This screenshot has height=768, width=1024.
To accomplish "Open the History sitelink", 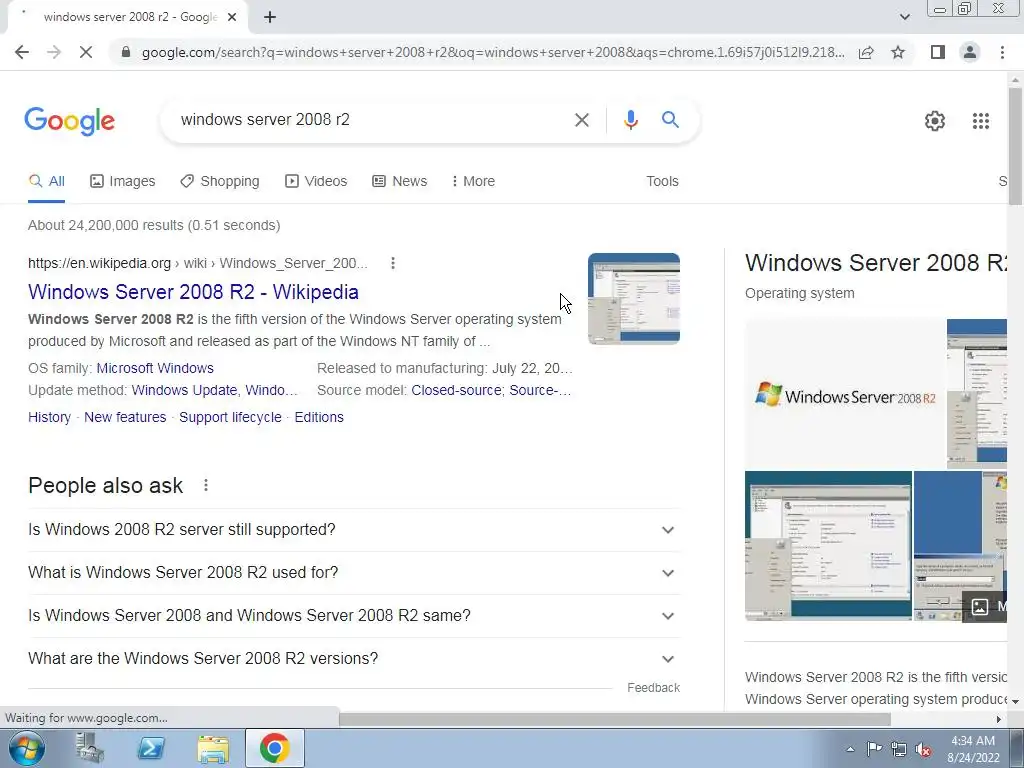I will pos(50,417).
